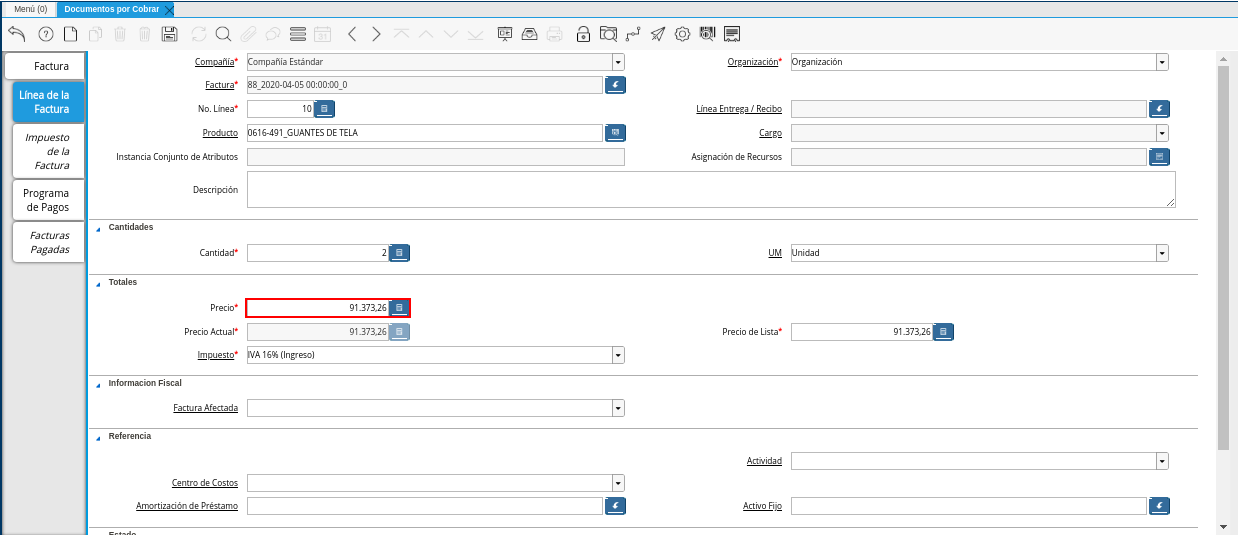Open the Factura field lookup button
Screen dimensions: 1238x535
(615, 85)
